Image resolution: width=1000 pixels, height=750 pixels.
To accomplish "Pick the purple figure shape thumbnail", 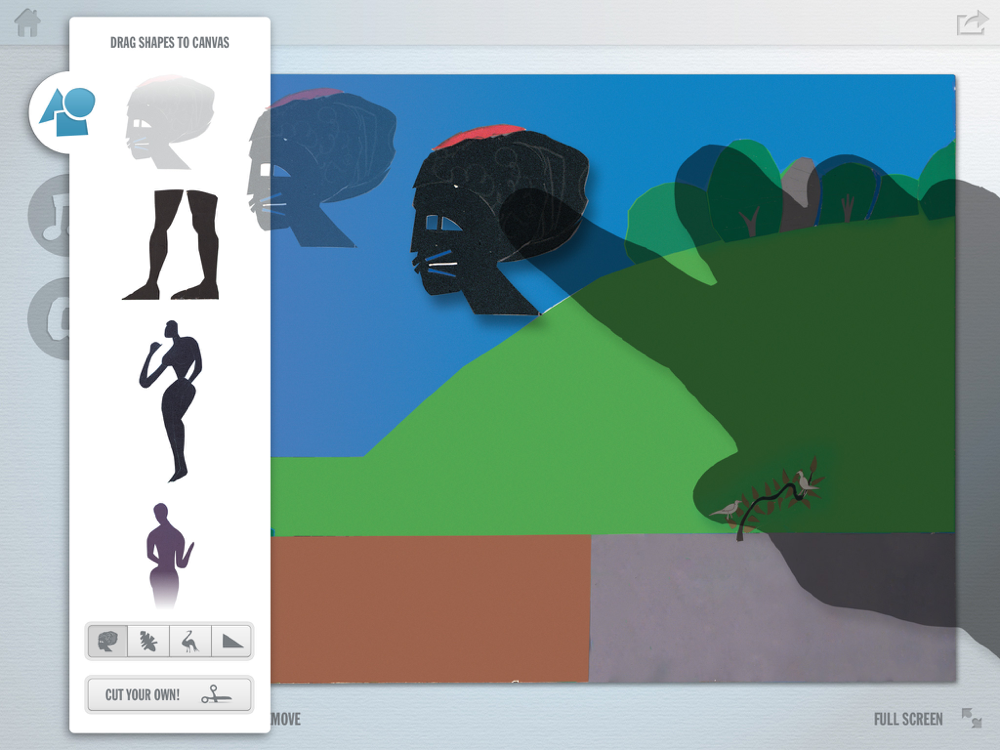I will 168,555.
